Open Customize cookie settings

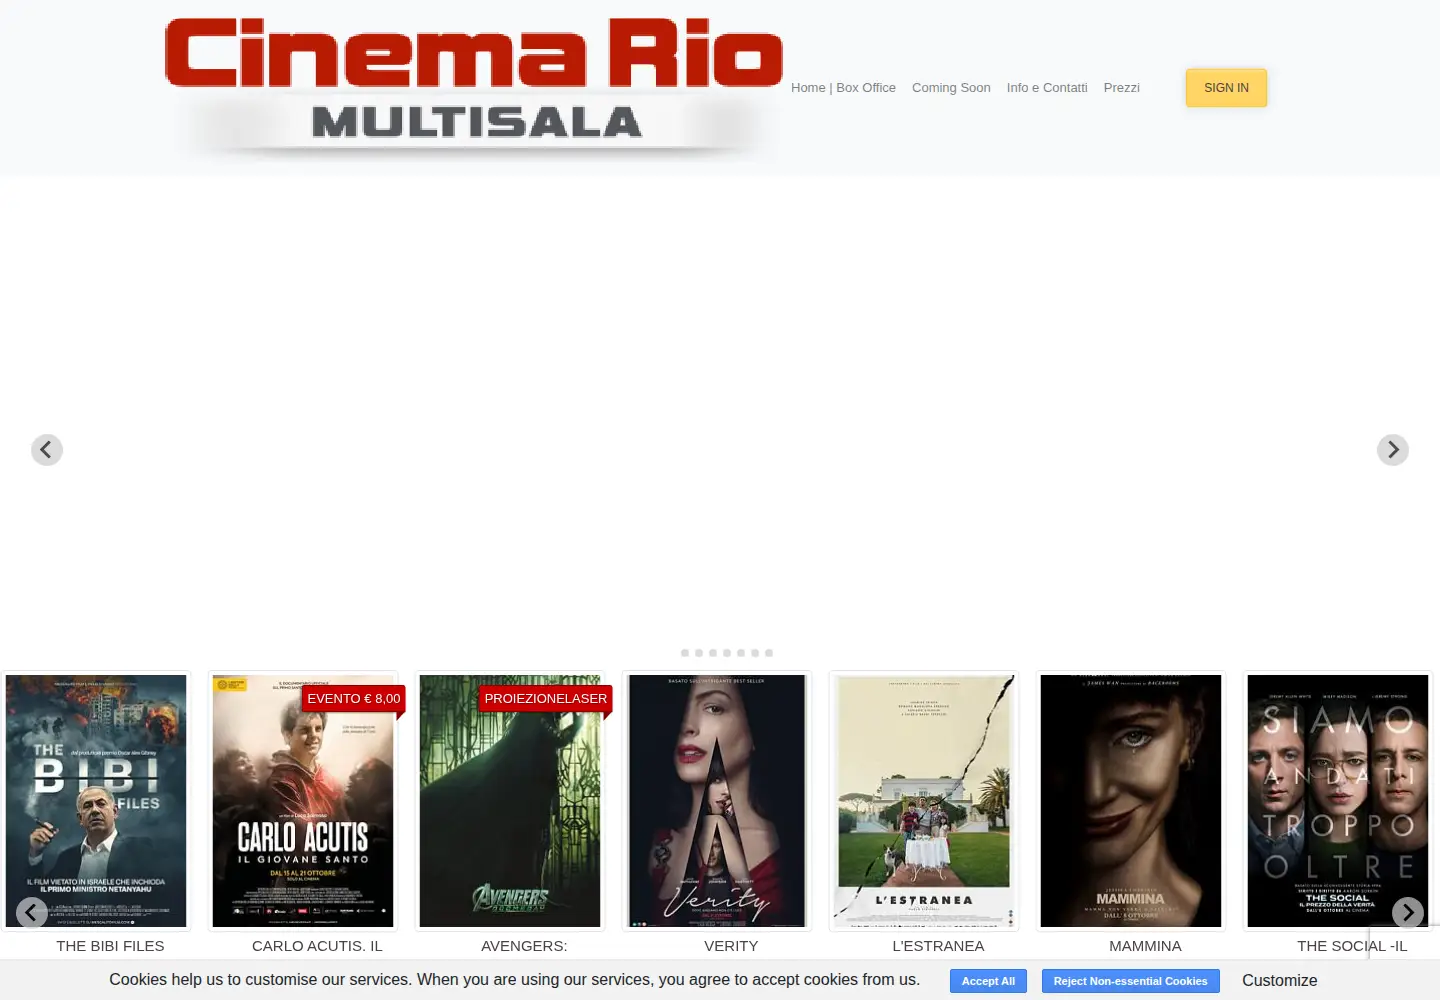tap(1279, 981)
